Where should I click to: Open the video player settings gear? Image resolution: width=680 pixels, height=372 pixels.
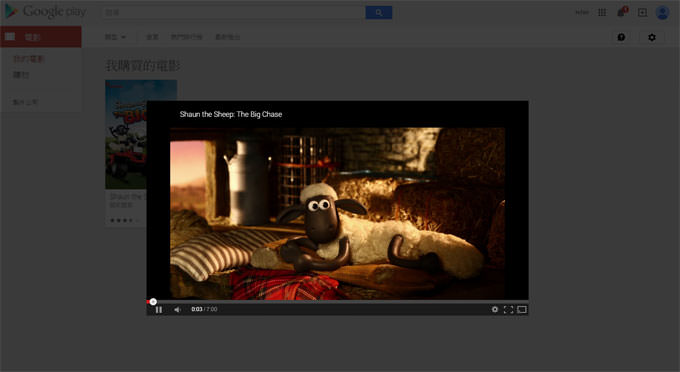pos(495,310)
